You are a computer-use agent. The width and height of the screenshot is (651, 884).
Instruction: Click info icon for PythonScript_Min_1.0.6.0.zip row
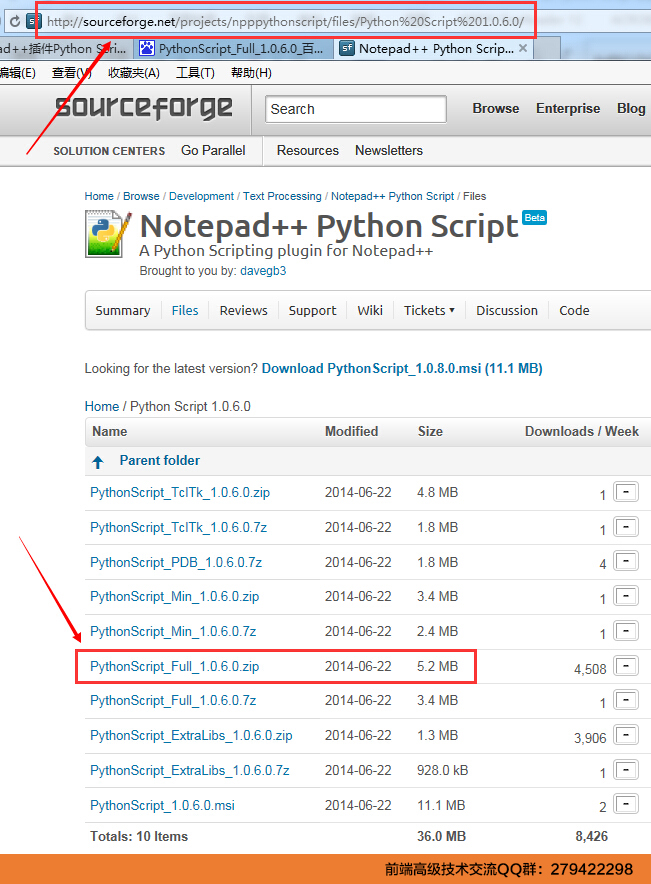(626, 596)
